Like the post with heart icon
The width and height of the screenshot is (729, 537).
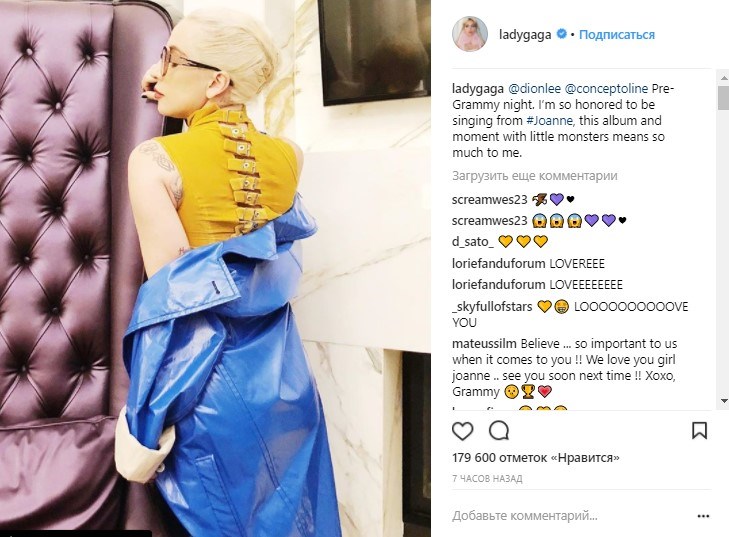pos(463,431)
